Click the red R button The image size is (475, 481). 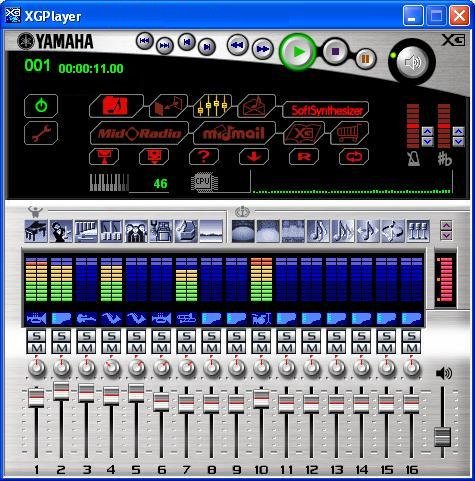tap(304, 156)
